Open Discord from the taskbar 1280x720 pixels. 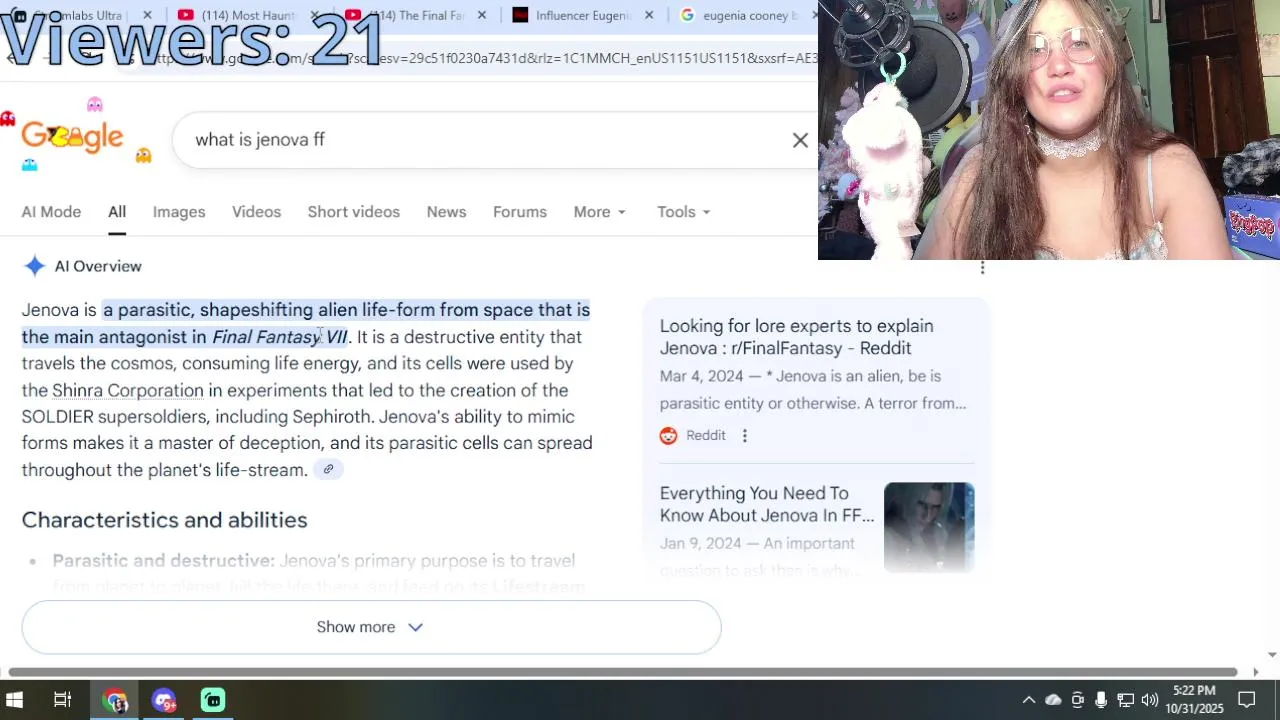pyautogui.click(x=164, y=700)
